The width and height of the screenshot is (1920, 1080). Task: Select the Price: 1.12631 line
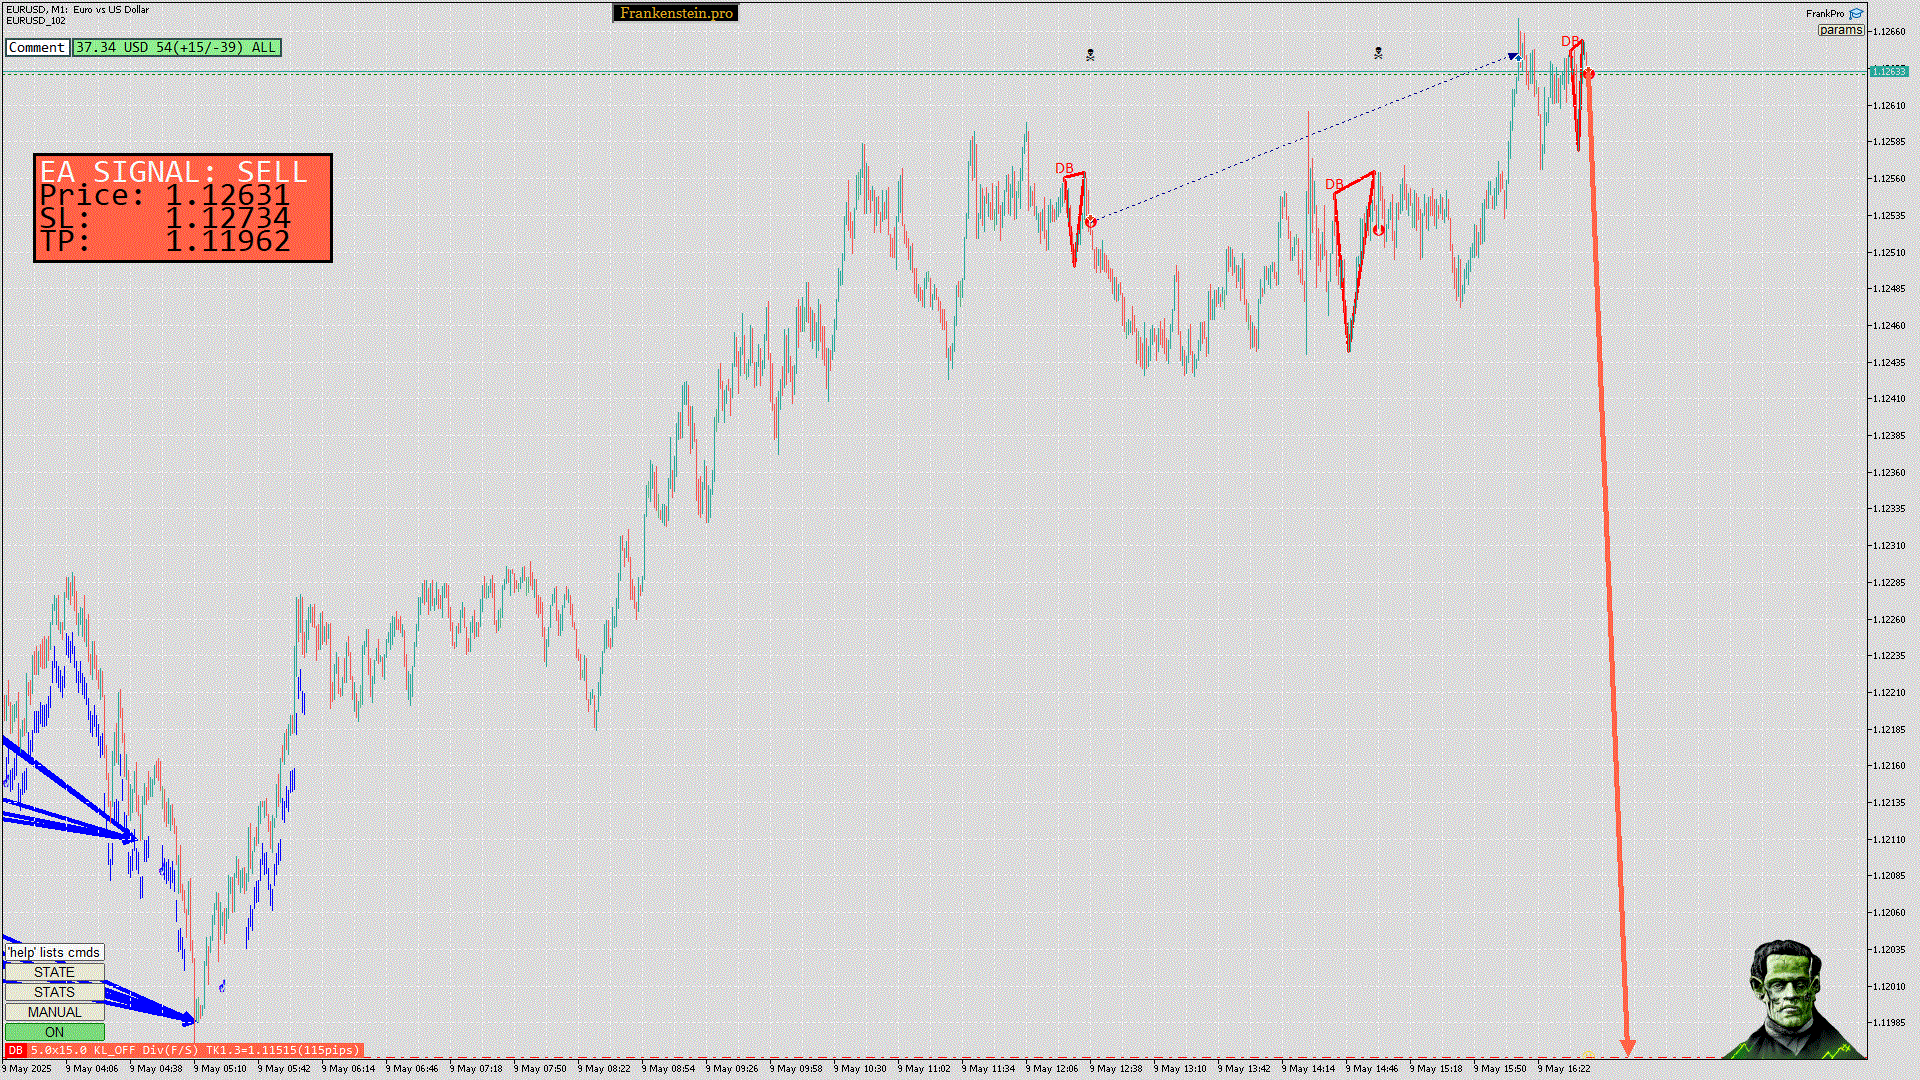pos(165,195)
